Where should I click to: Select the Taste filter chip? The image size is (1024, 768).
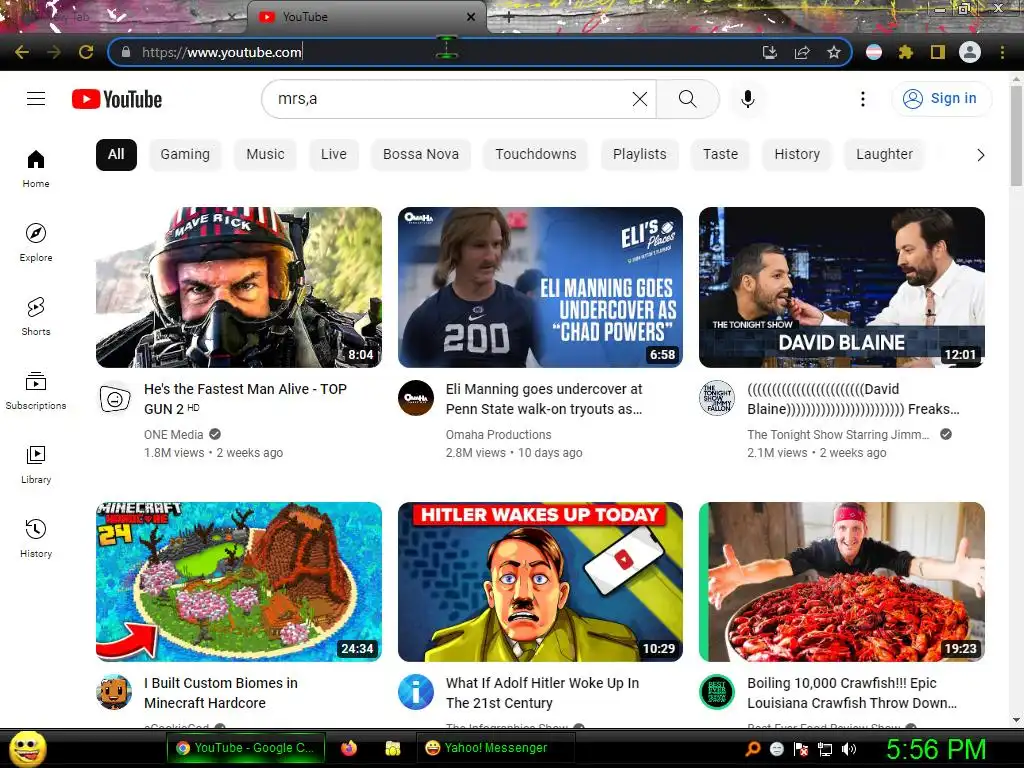(720, 155)
